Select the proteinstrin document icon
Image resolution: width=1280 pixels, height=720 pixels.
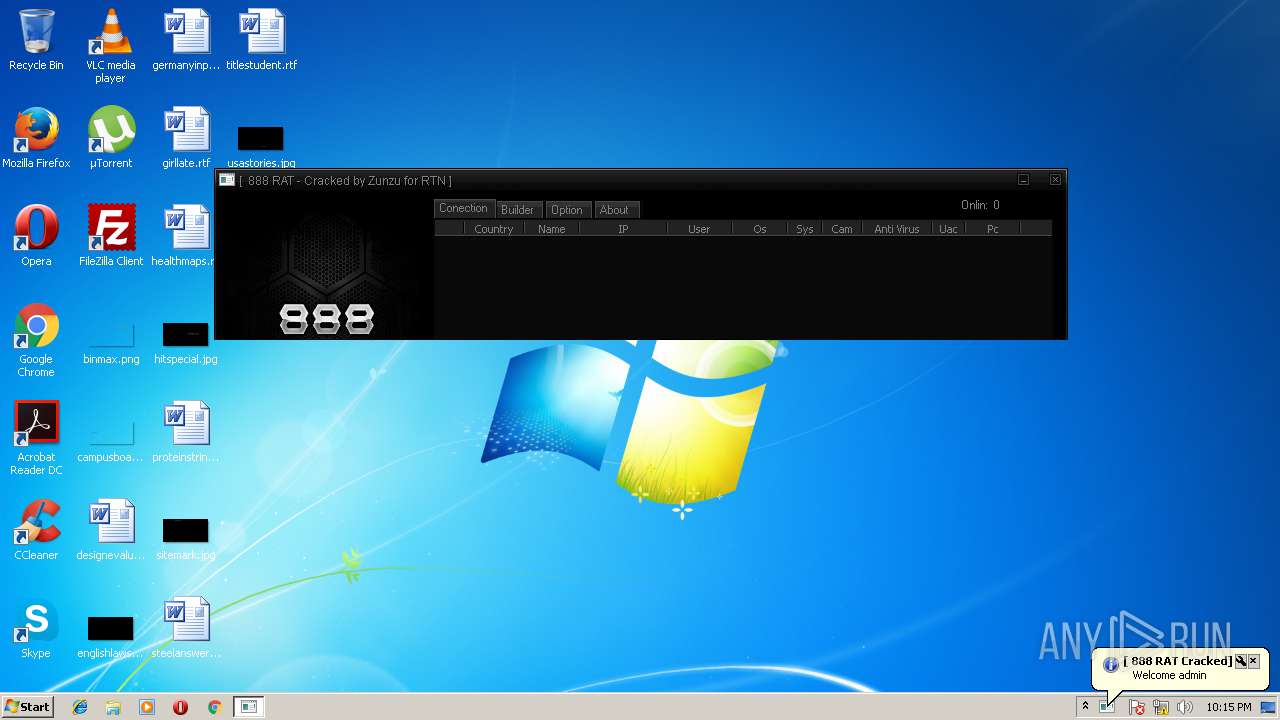(186, 432)
